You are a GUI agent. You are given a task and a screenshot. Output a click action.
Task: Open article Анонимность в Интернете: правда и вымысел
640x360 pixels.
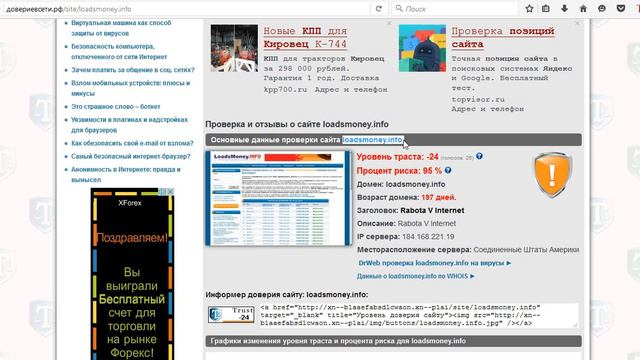[x=126, y=175]
